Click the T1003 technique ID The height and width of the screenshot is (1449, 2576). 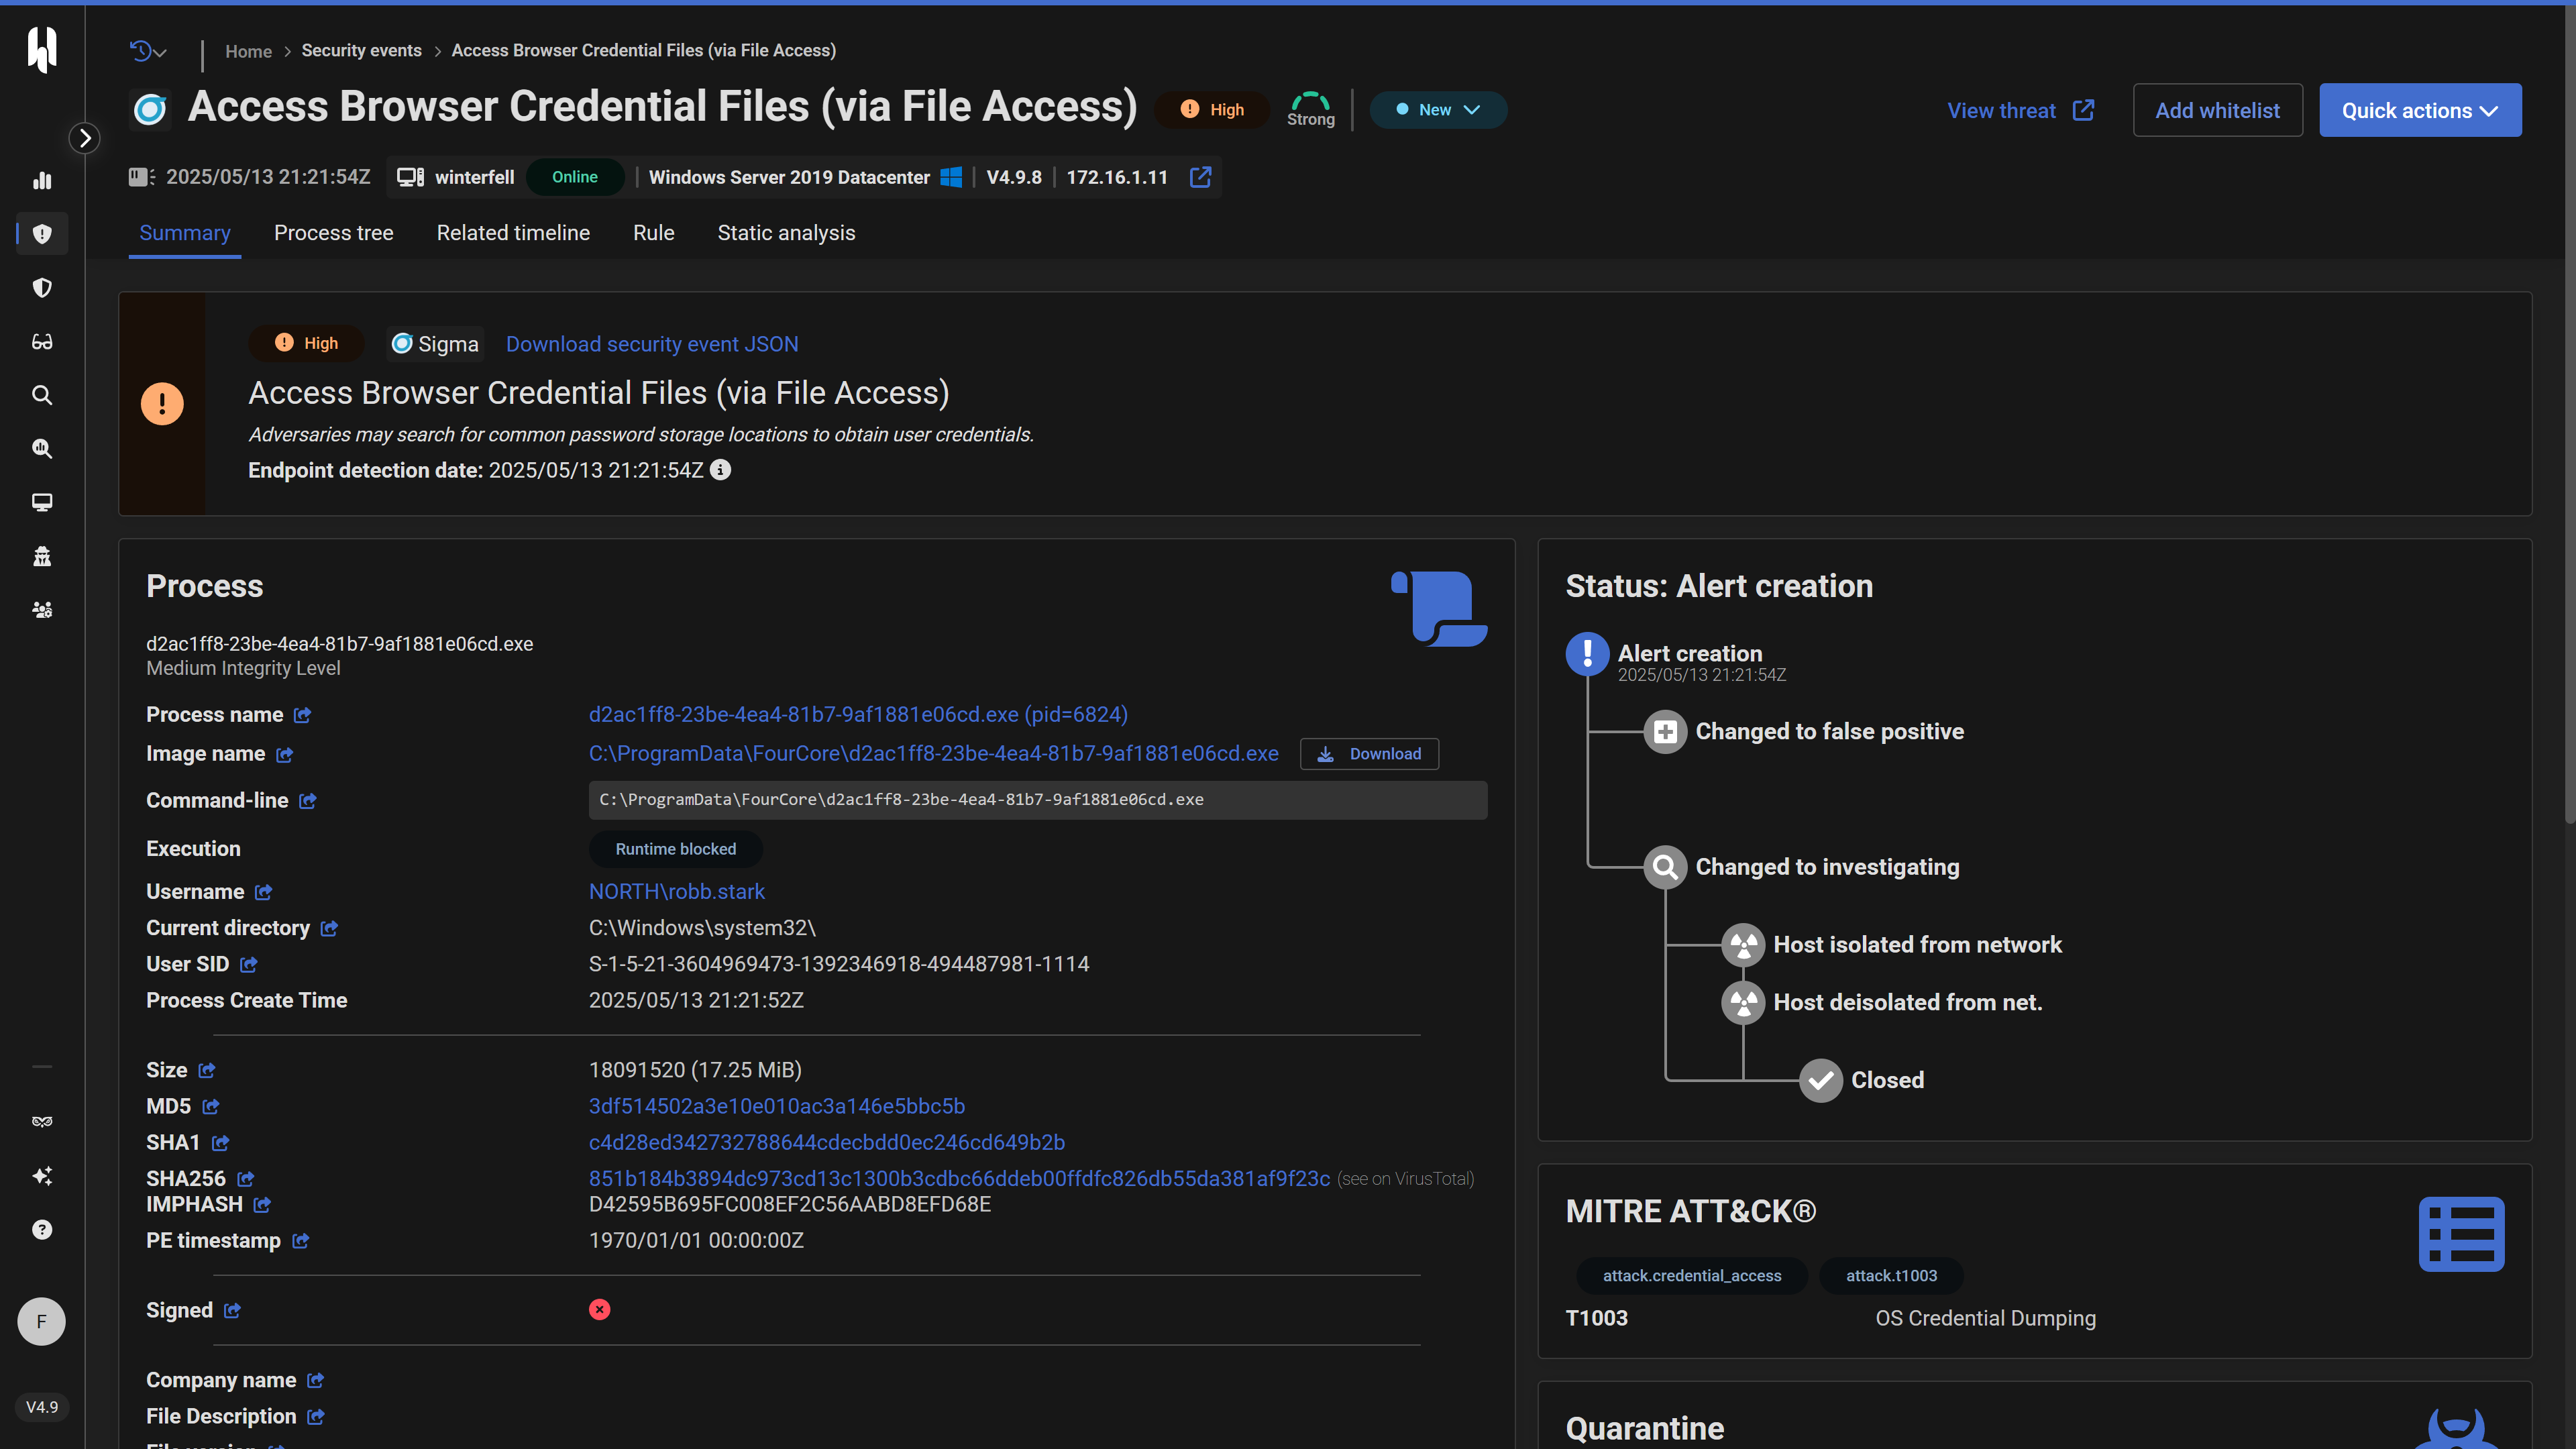(1596, 1319)
